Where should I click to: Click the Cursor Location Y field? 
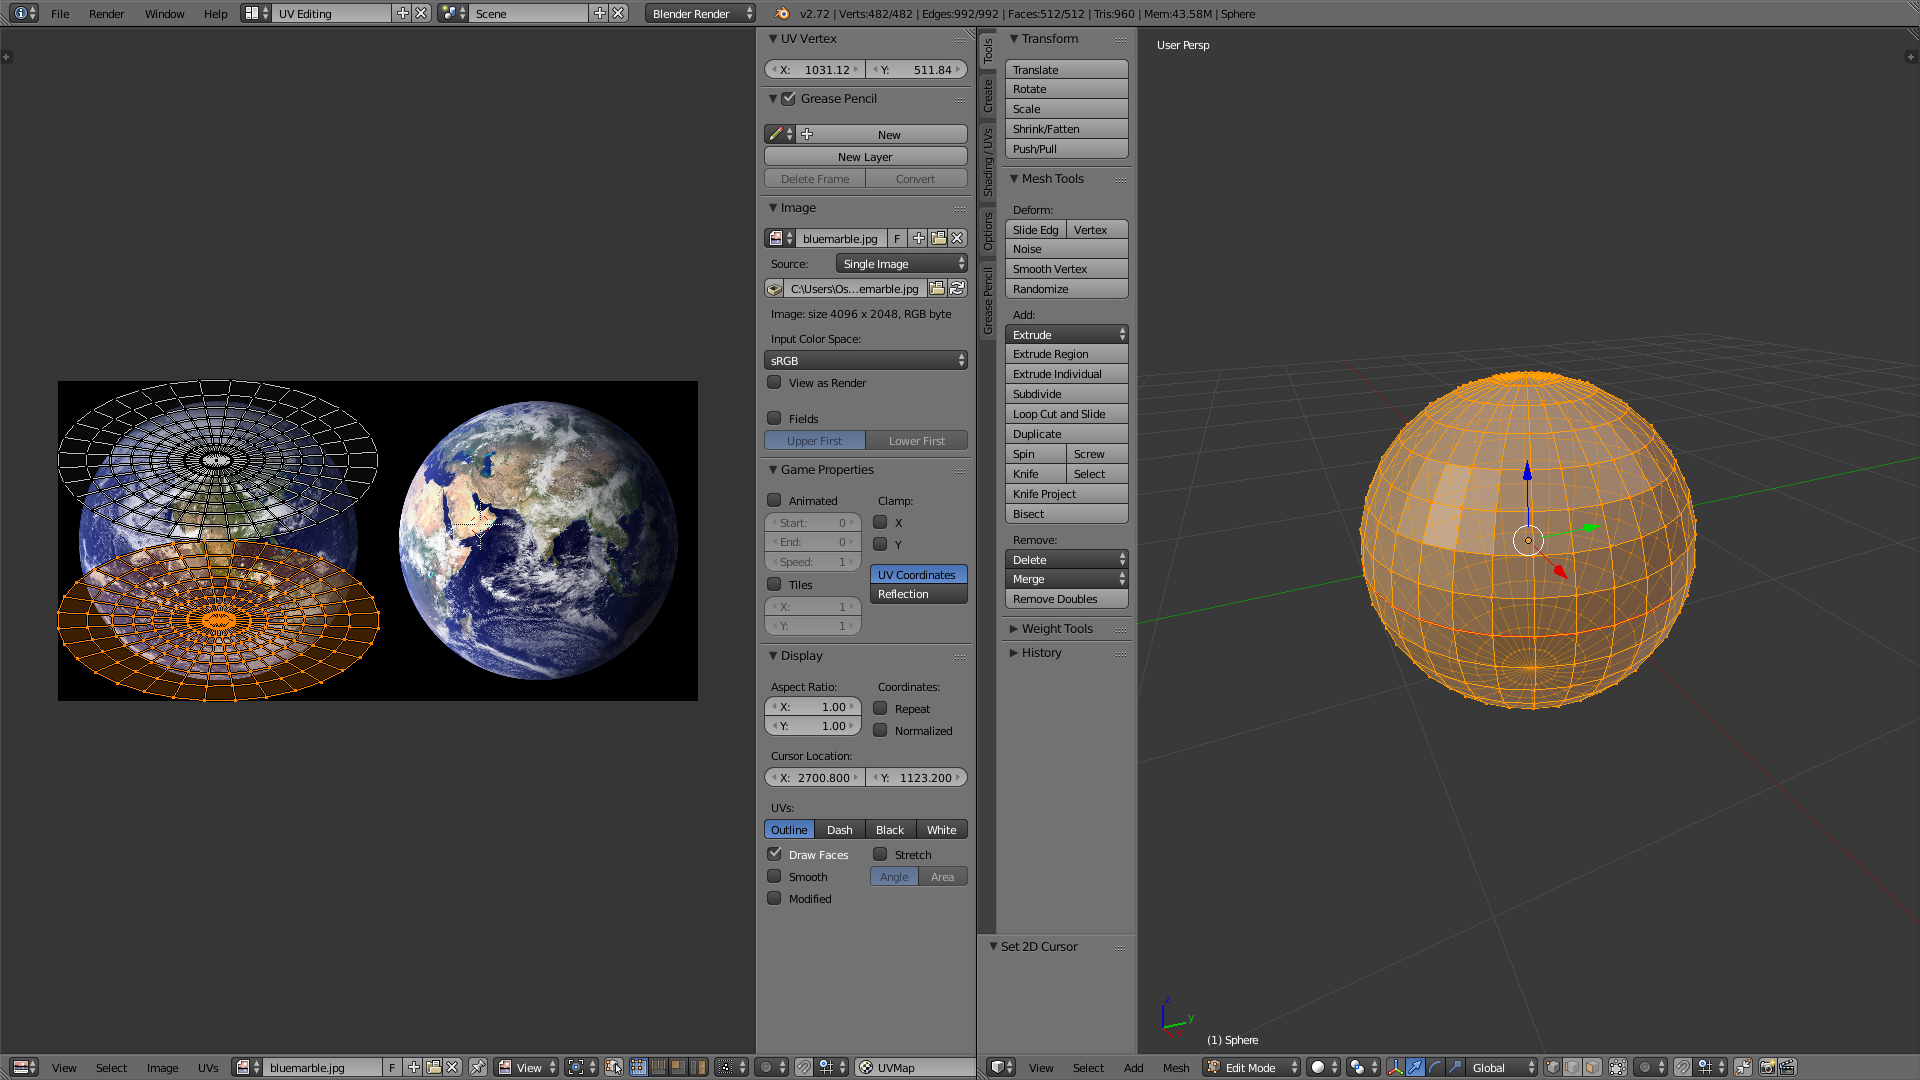(917, 777)
